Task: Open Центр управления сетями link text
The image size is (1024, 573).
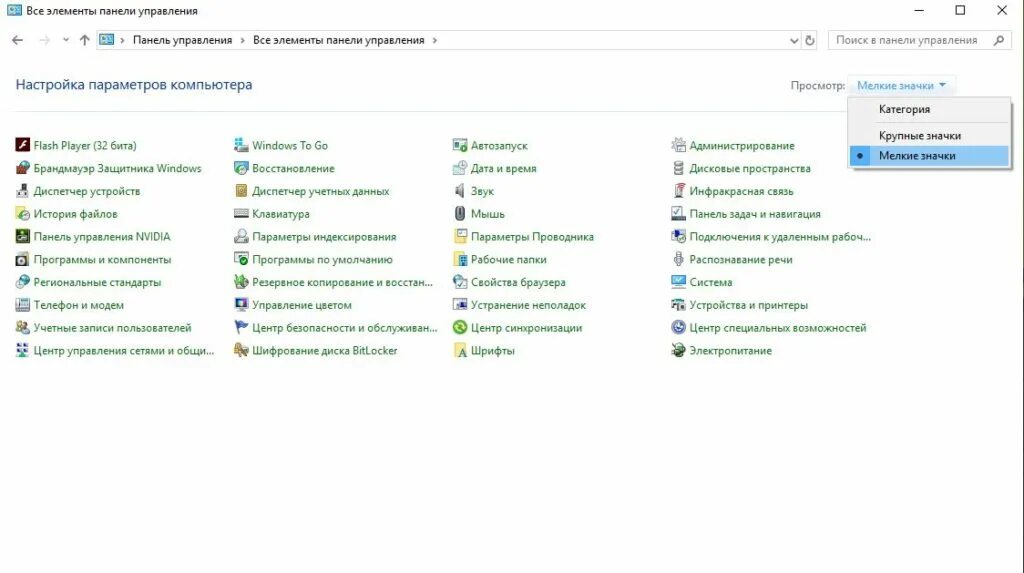Action: [123, 351]
